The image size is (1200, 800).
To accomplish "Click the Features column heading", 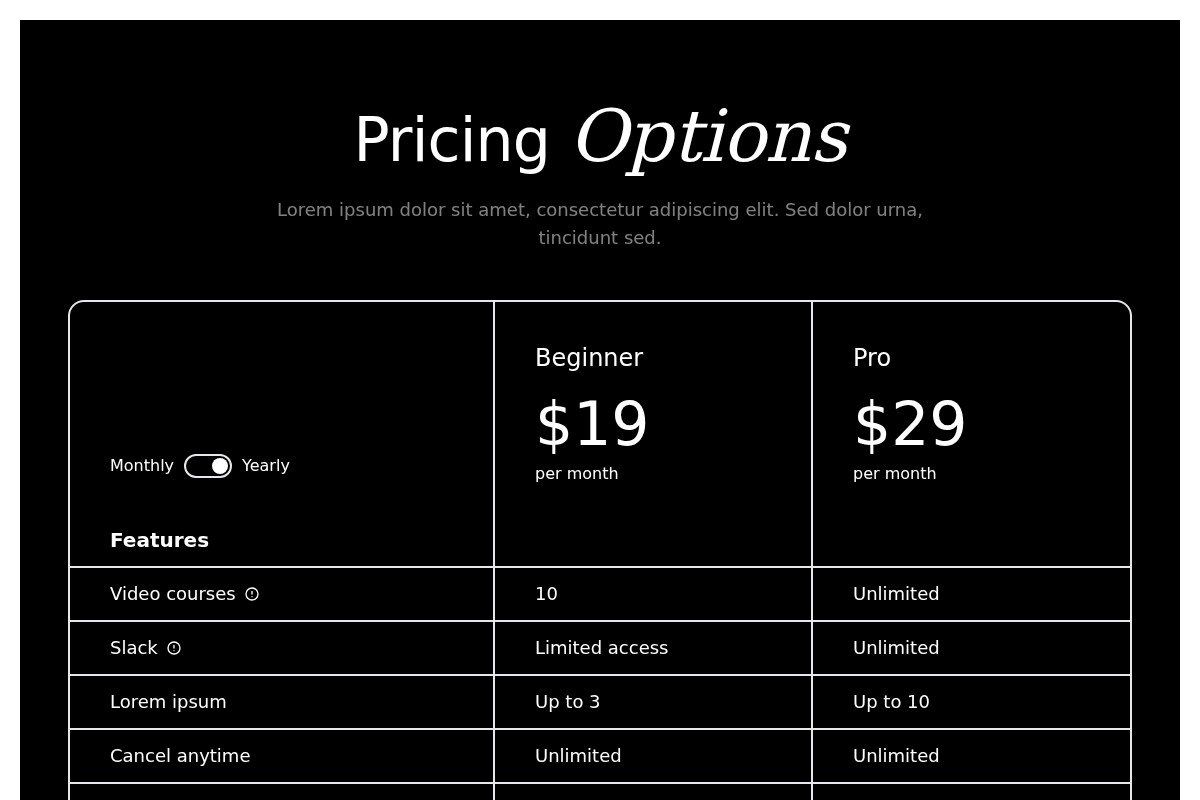I will (x=160, y=541).
